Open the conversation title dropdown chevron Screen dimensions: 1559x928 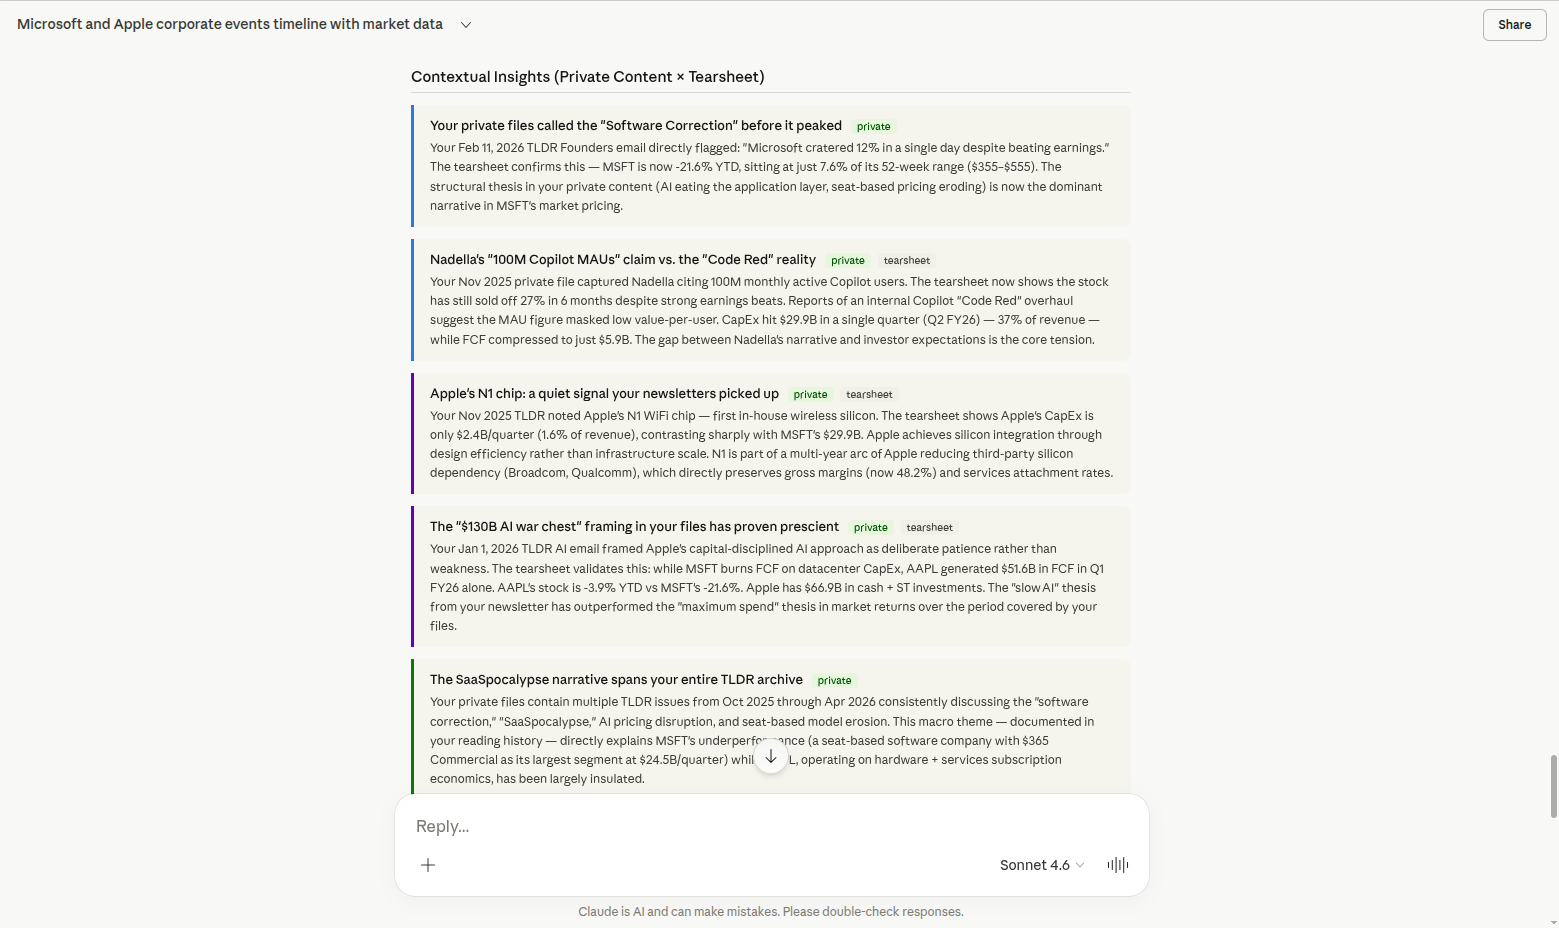(x=465, y=24)
